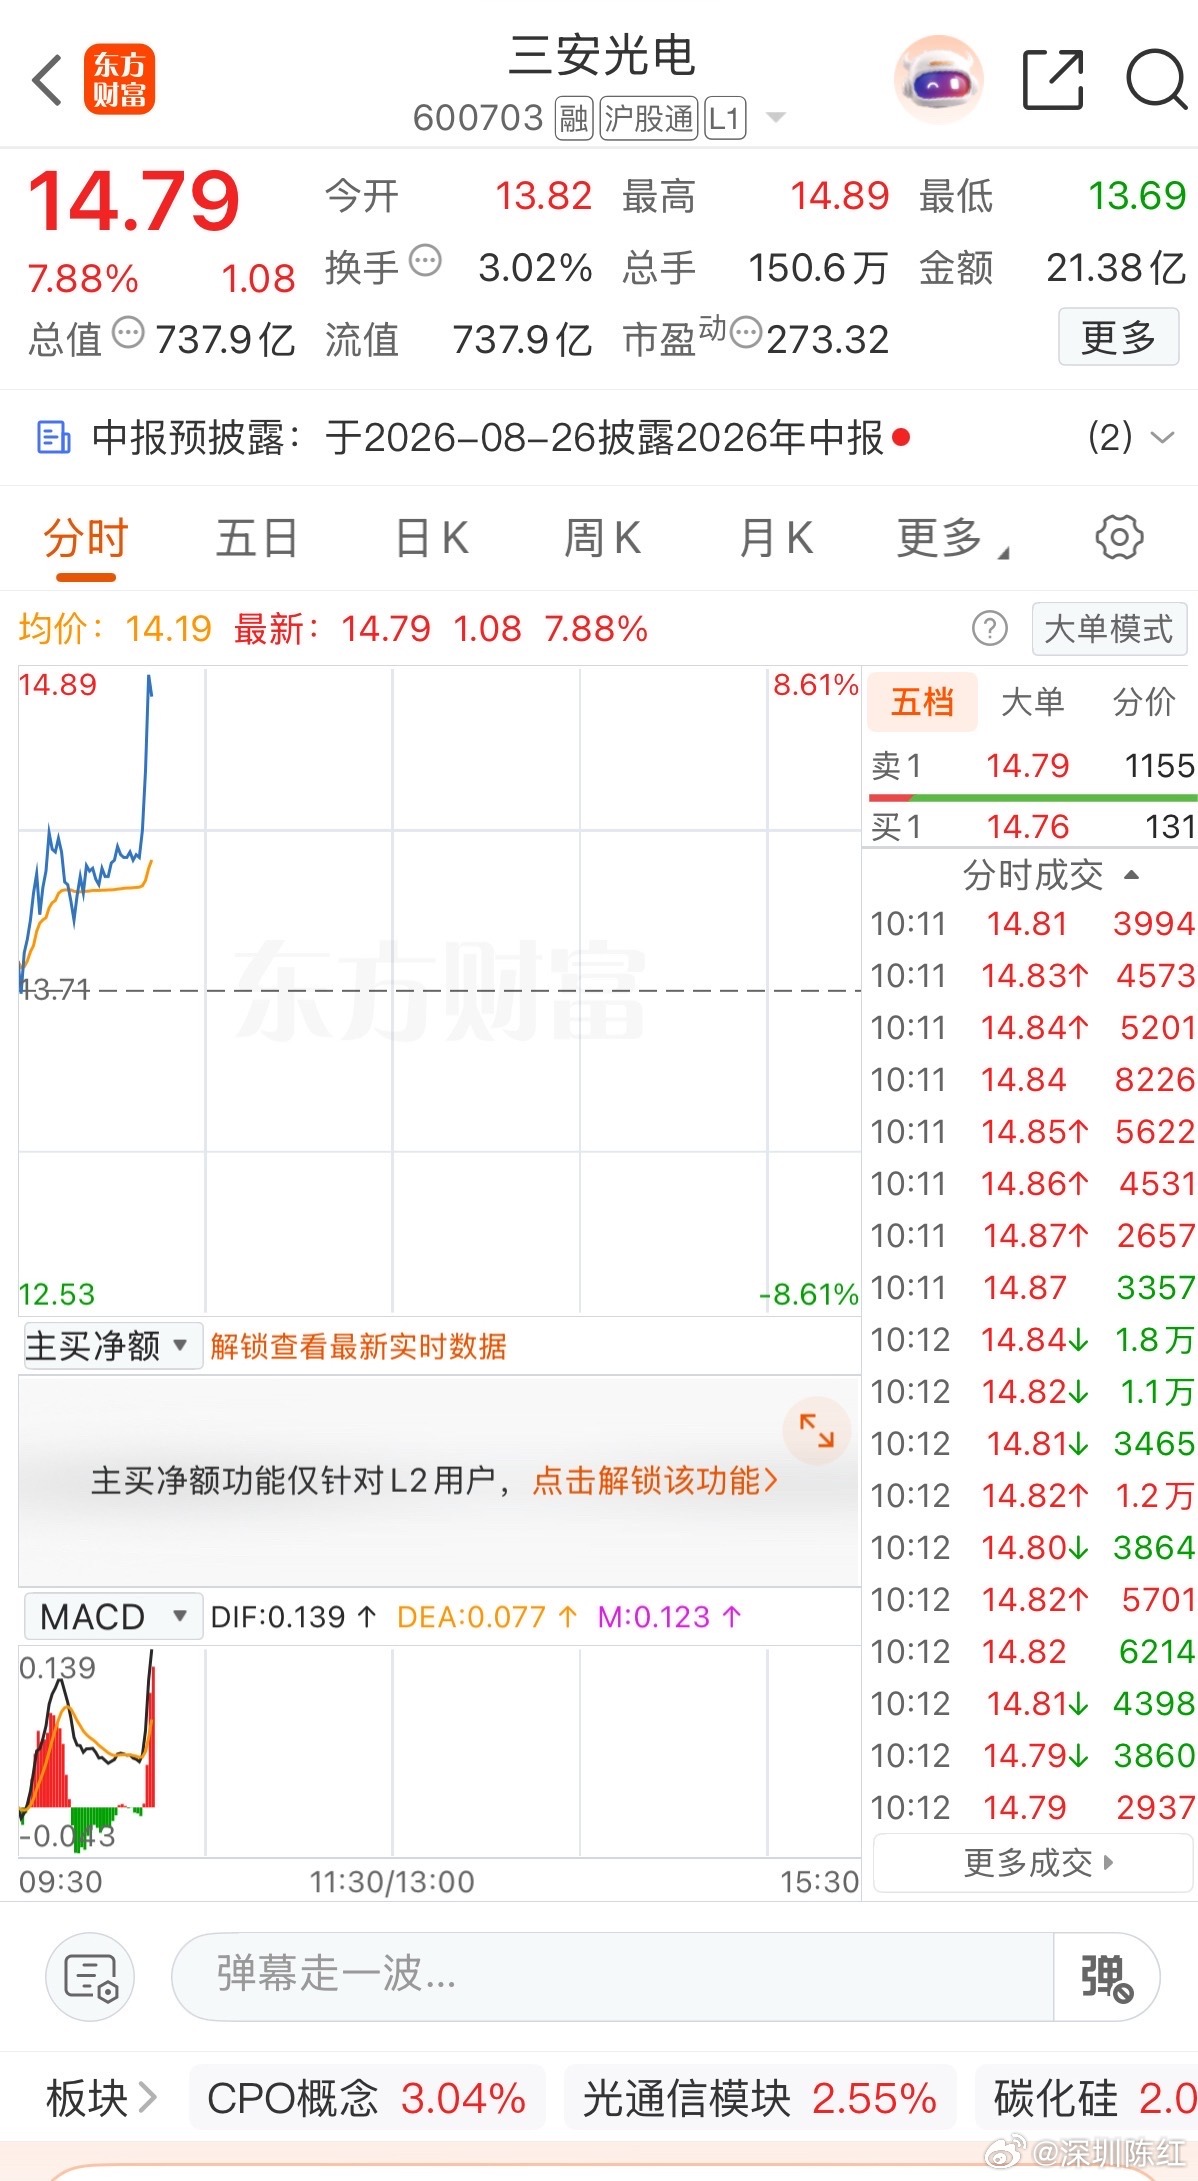Image resolution: width=1198 pixels, height=2181 pixels.
Task: Tap trade row 10:12 14.79 2937
Action: (1033, 1808)
